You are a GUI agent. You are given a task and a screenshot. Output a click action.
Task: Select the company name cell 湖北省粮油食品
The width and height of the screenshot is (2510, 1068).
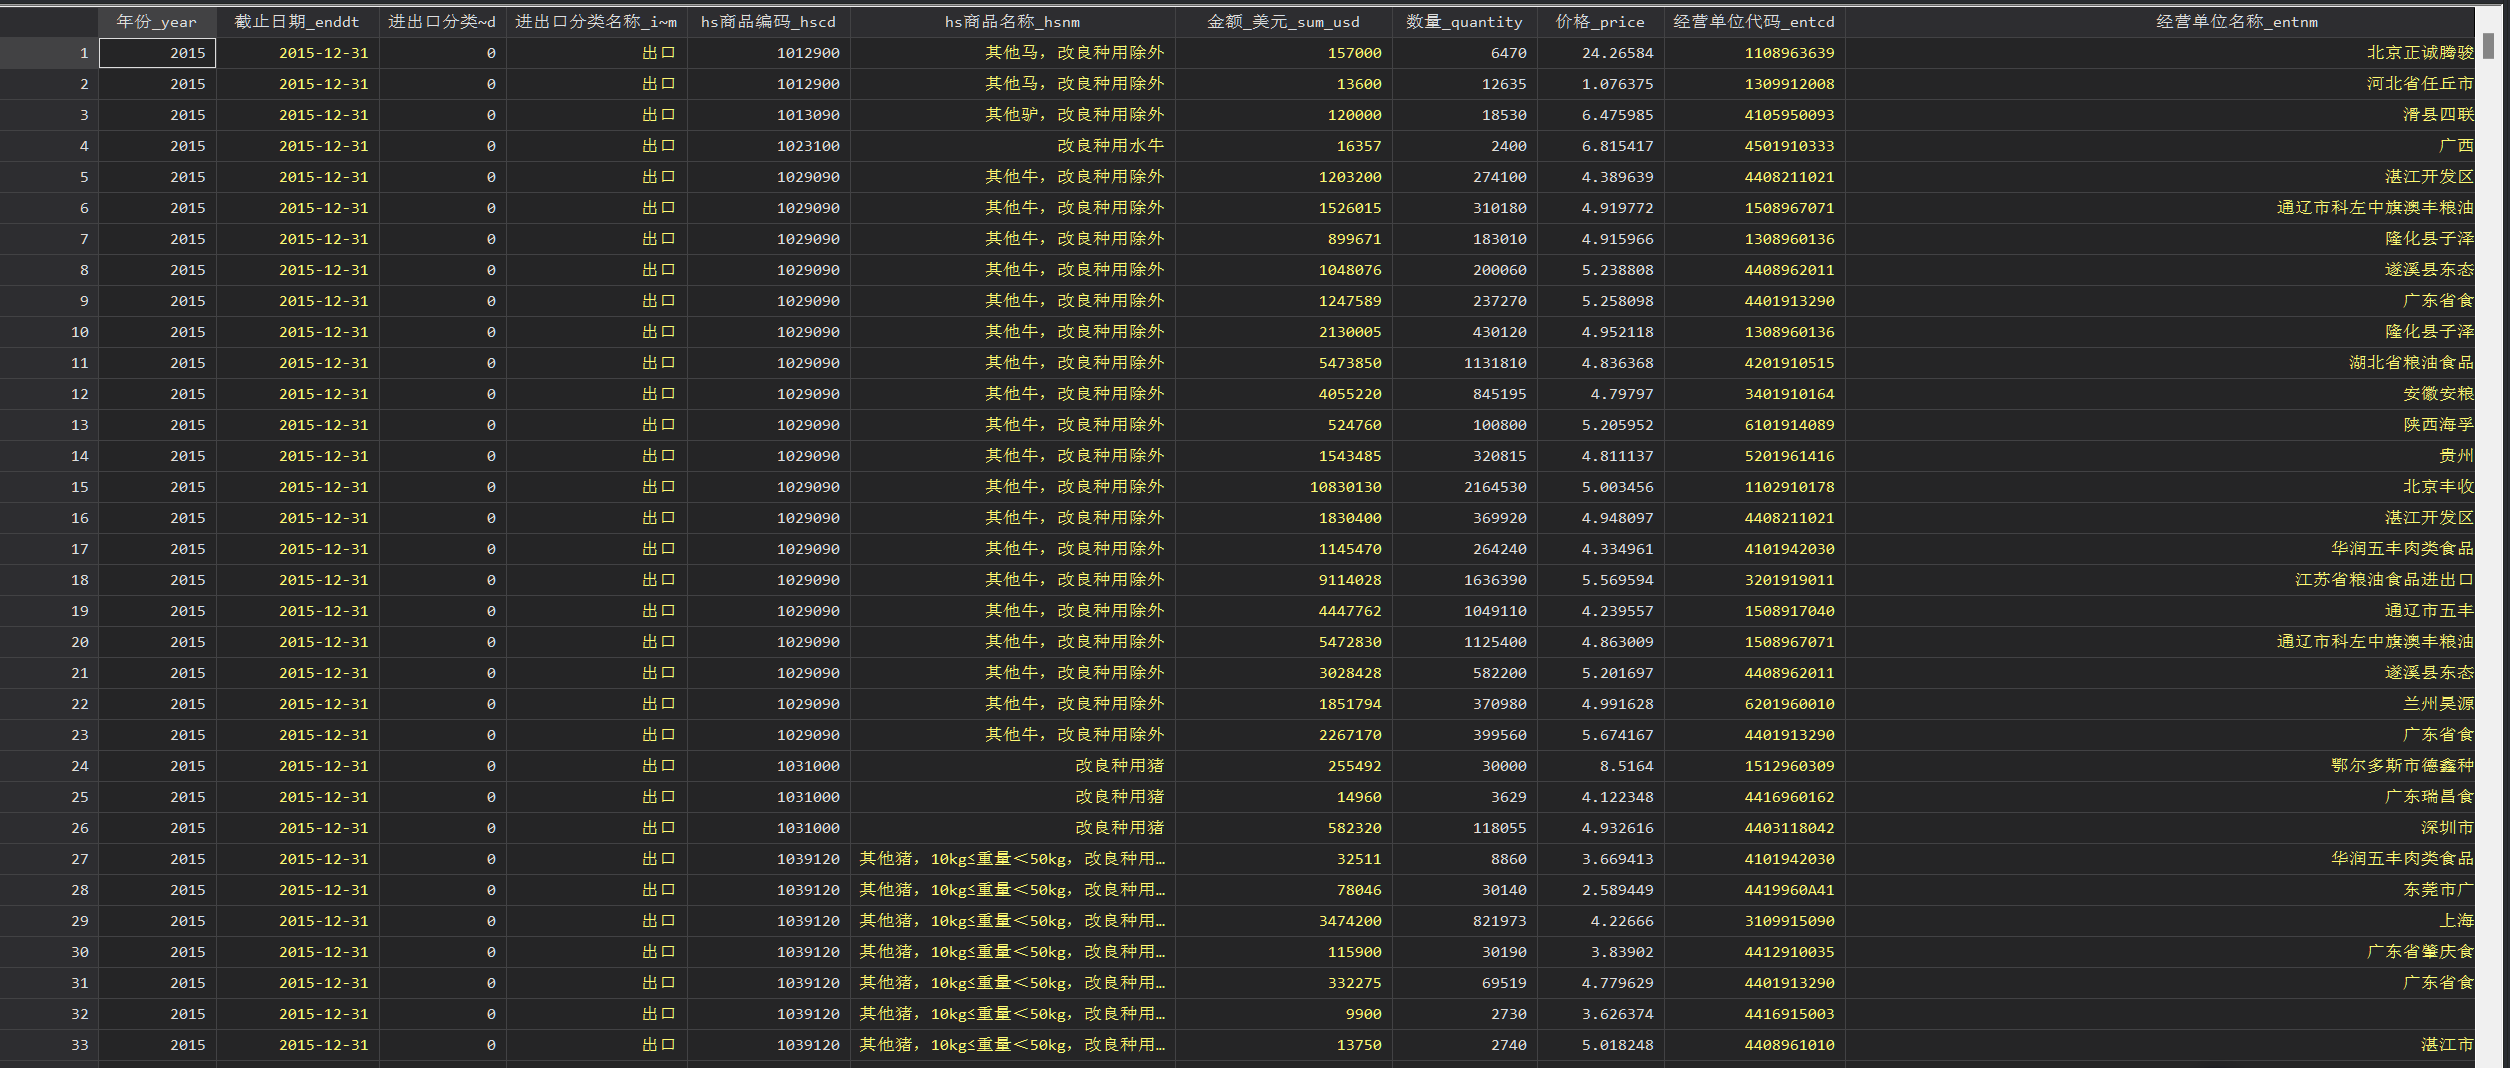pos(2160,363)
